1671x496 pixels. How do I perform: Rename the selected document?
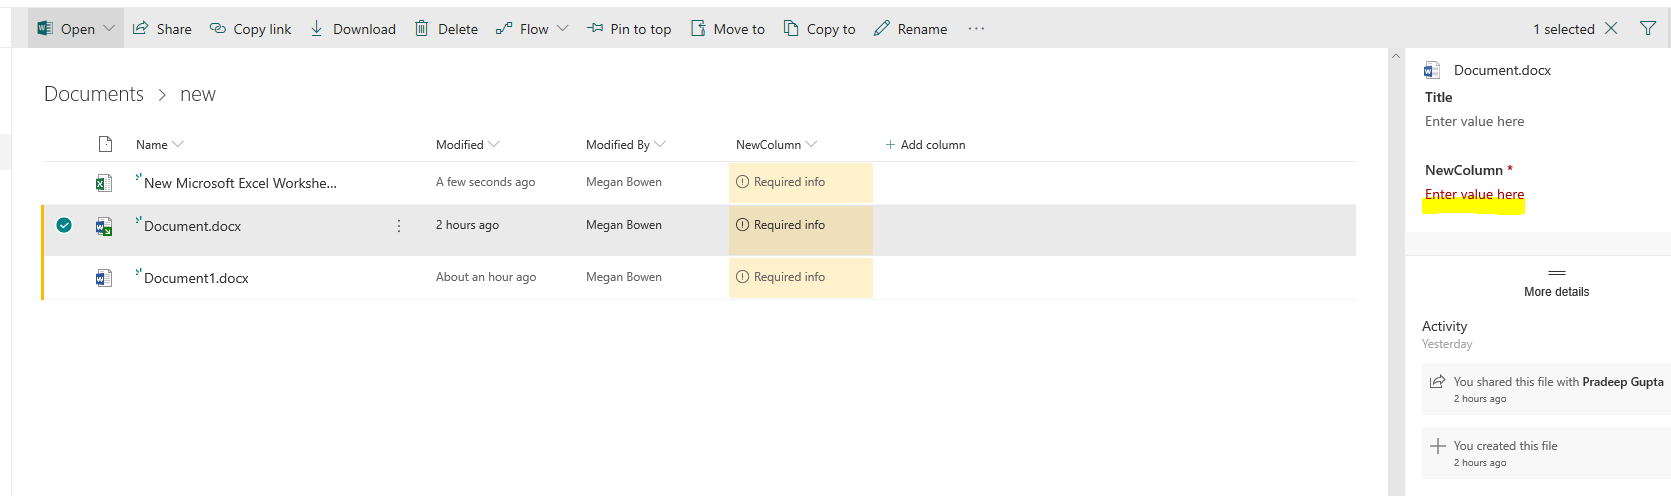click(x=910, y=29)
